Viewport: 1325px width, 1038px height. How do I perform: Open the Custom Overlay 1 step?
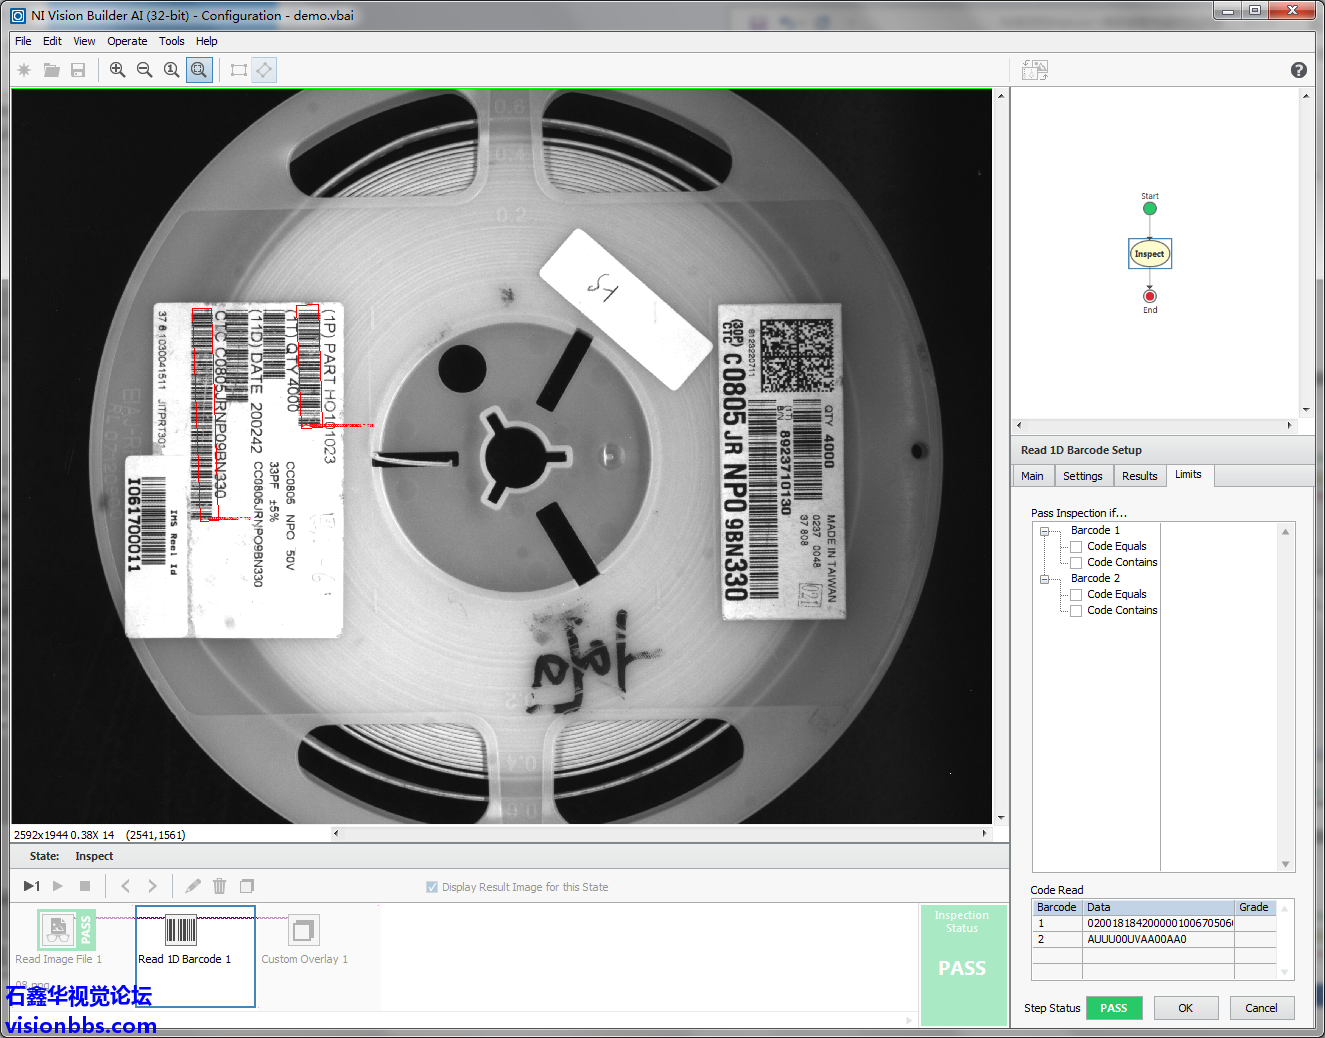(x=304, y=931)
